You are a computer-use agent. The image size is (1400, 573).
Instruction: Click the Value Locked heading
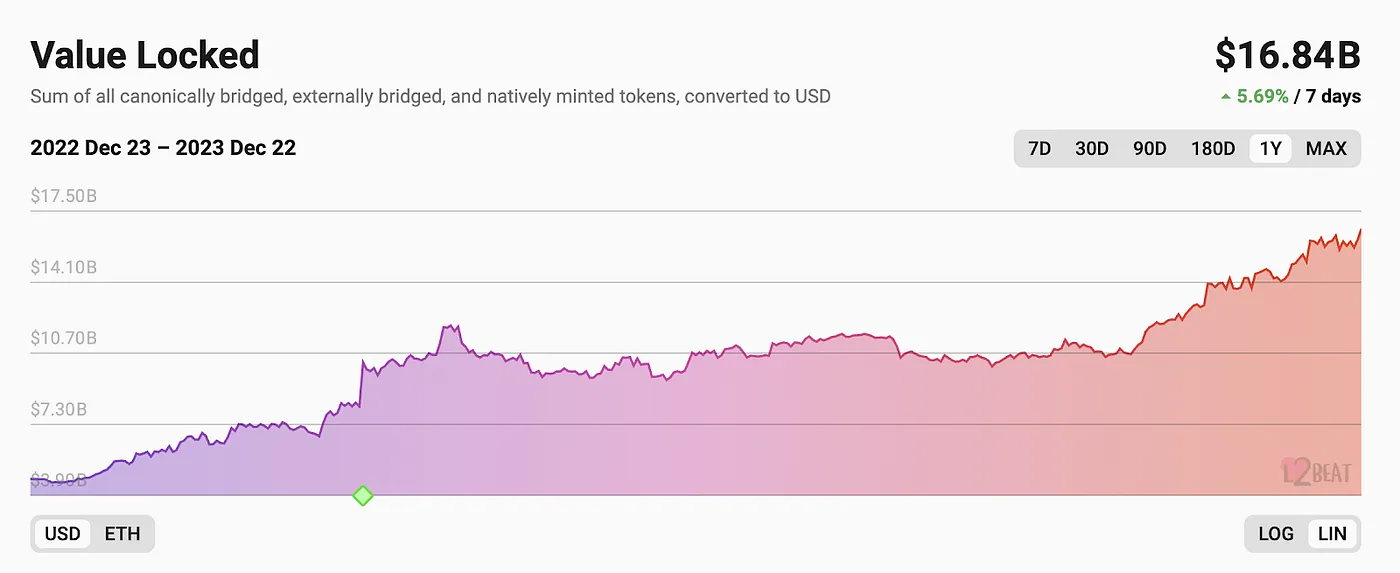tap(145, 55)
